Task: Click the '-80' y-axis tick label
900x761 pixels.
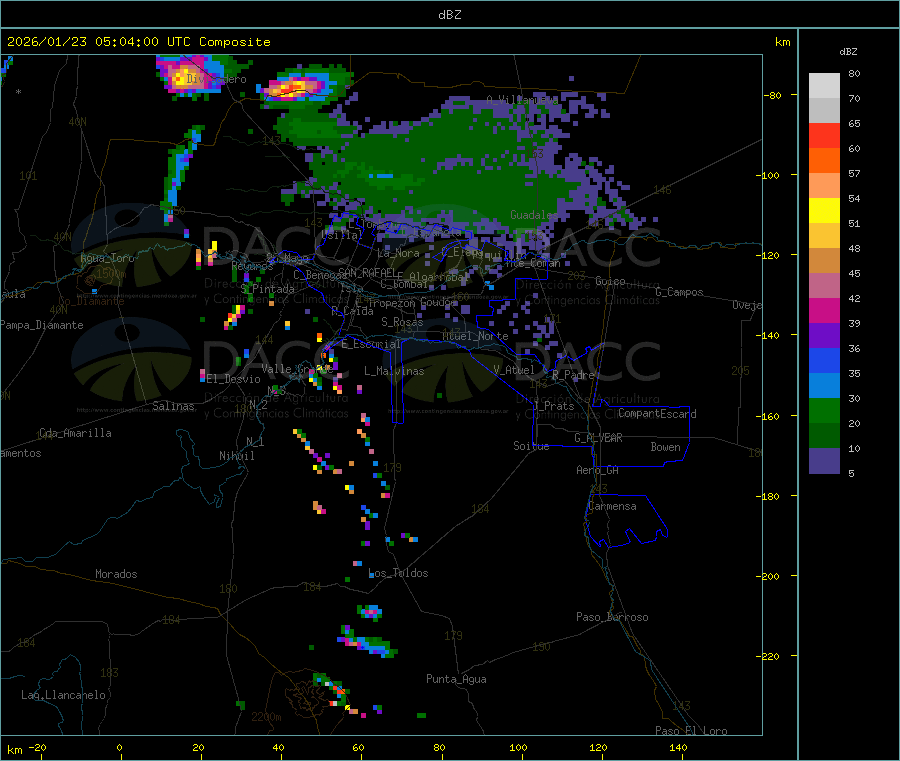Action: 772,95
